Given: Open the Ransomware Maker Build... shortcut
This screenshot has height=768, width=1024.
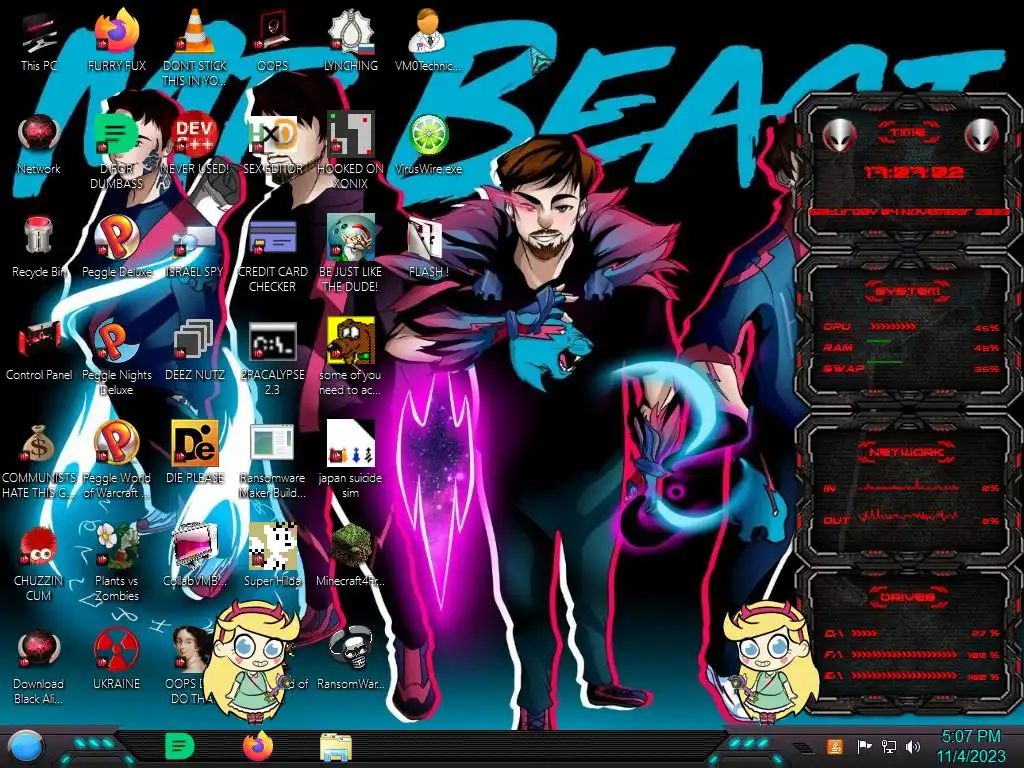Looking at the screenshot, I should coord(272,461).
